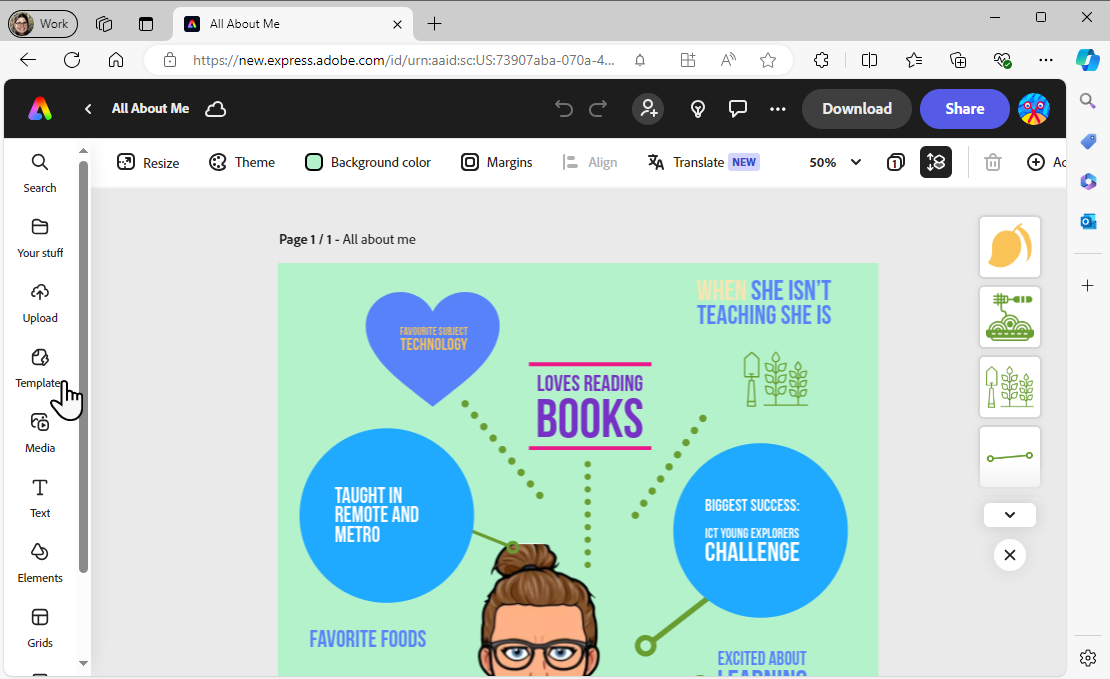Viewport: 1110px width, 679px height.
Task: Open the Theme option
Action: tap(241, 162)
